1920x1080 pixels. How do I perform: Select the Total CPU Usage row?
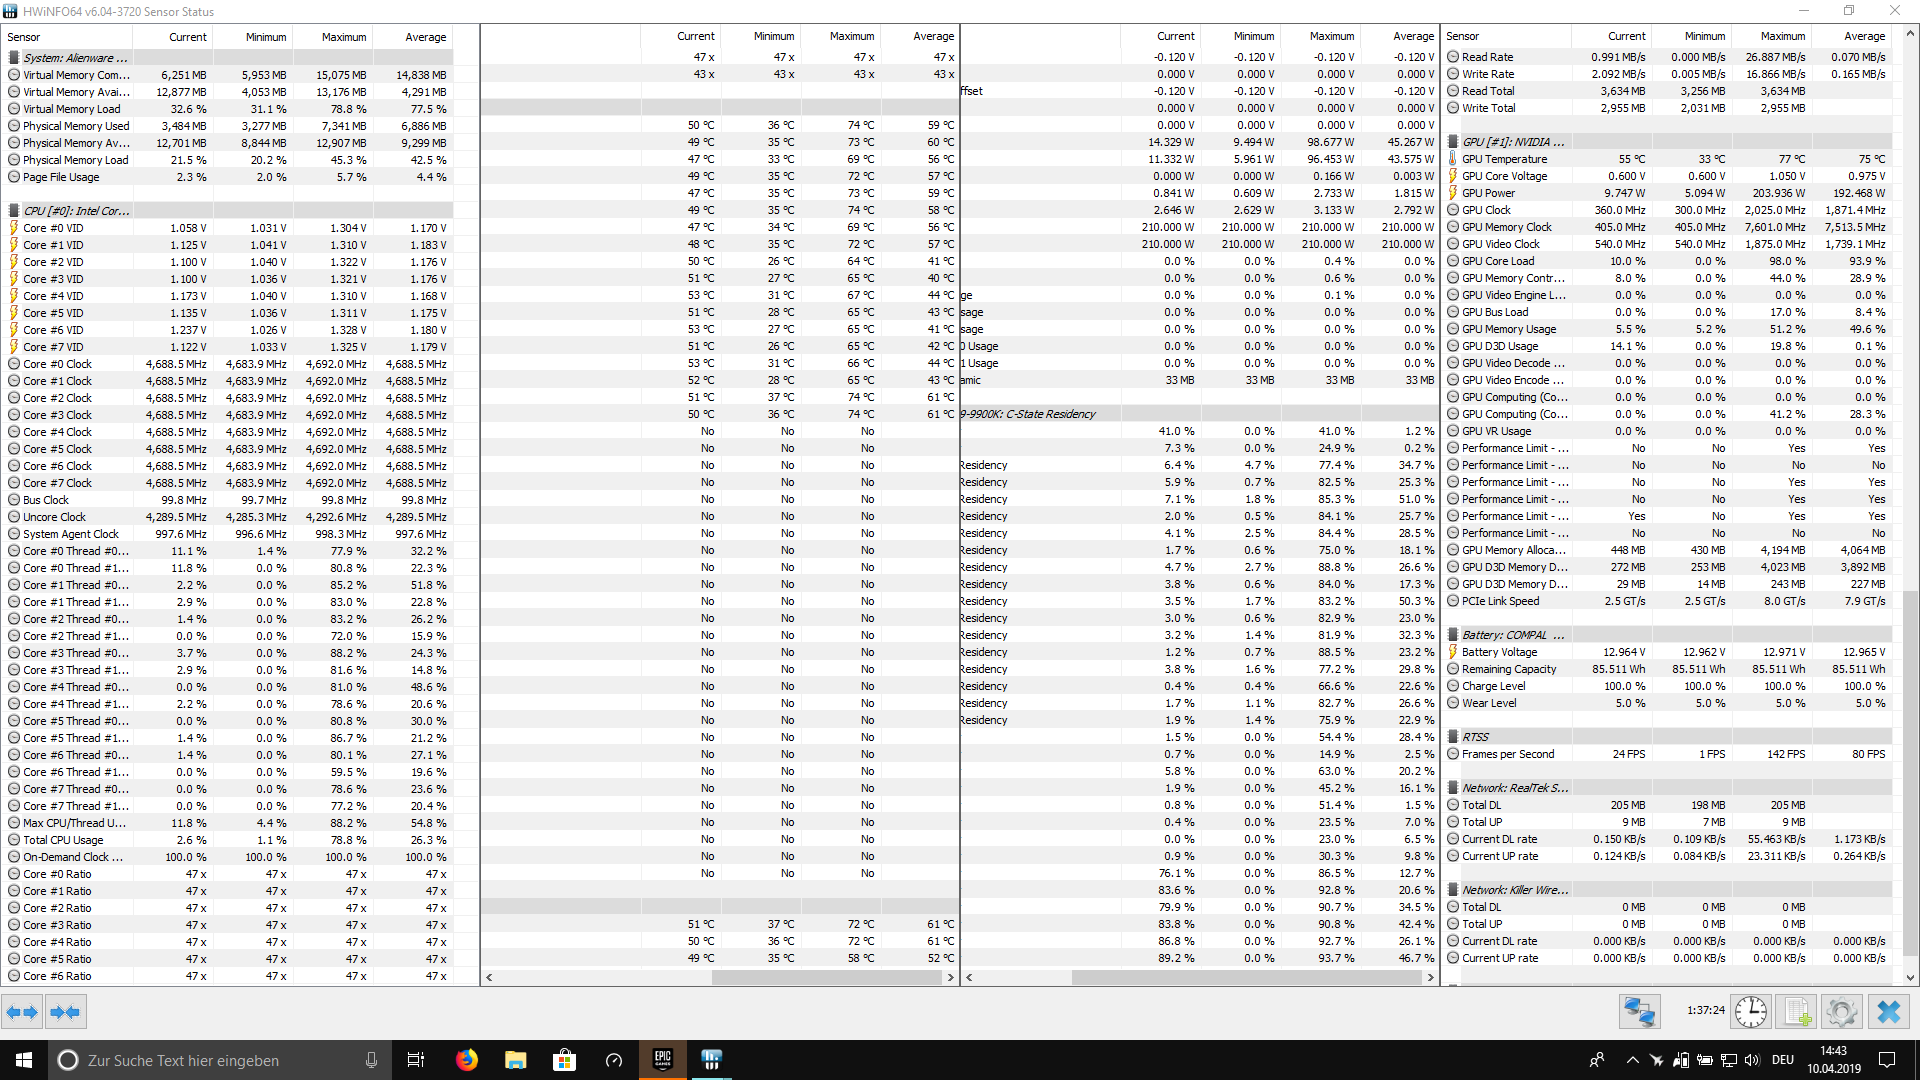click(229, 840)
